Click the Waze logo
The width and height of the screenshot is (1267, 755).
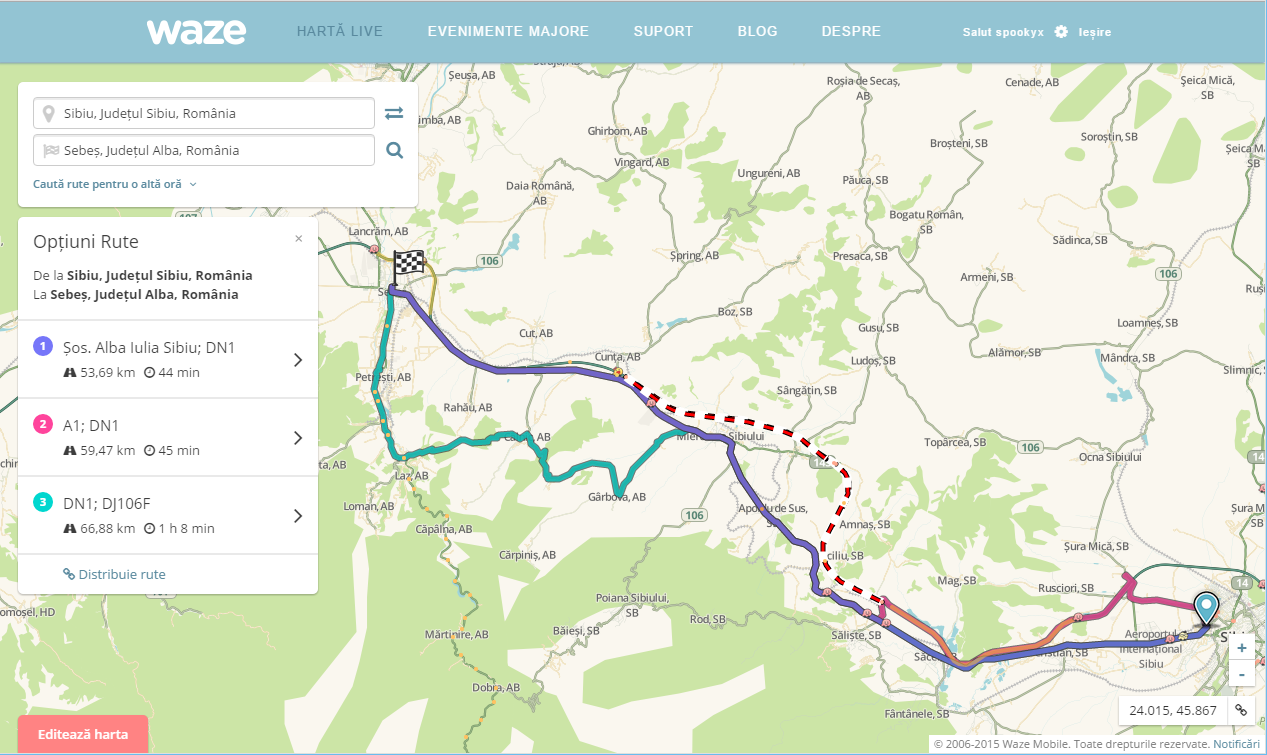click(x=196, y=31)
